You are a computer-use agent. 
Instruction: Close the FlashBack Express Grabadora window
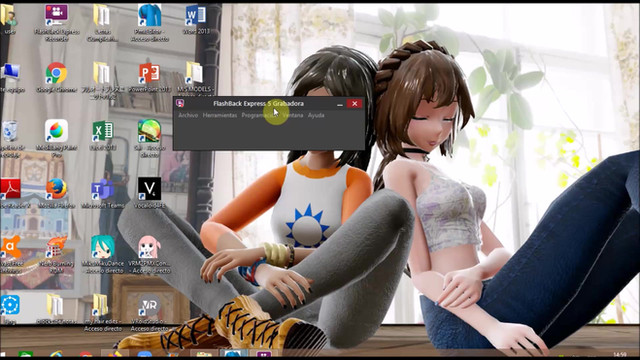(355, 104)
